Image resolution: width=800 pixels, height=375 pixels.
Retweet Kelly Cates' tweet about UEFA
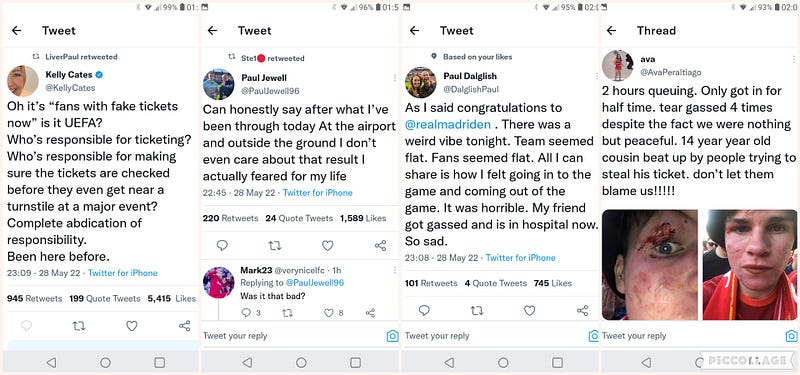pos(79,326)
